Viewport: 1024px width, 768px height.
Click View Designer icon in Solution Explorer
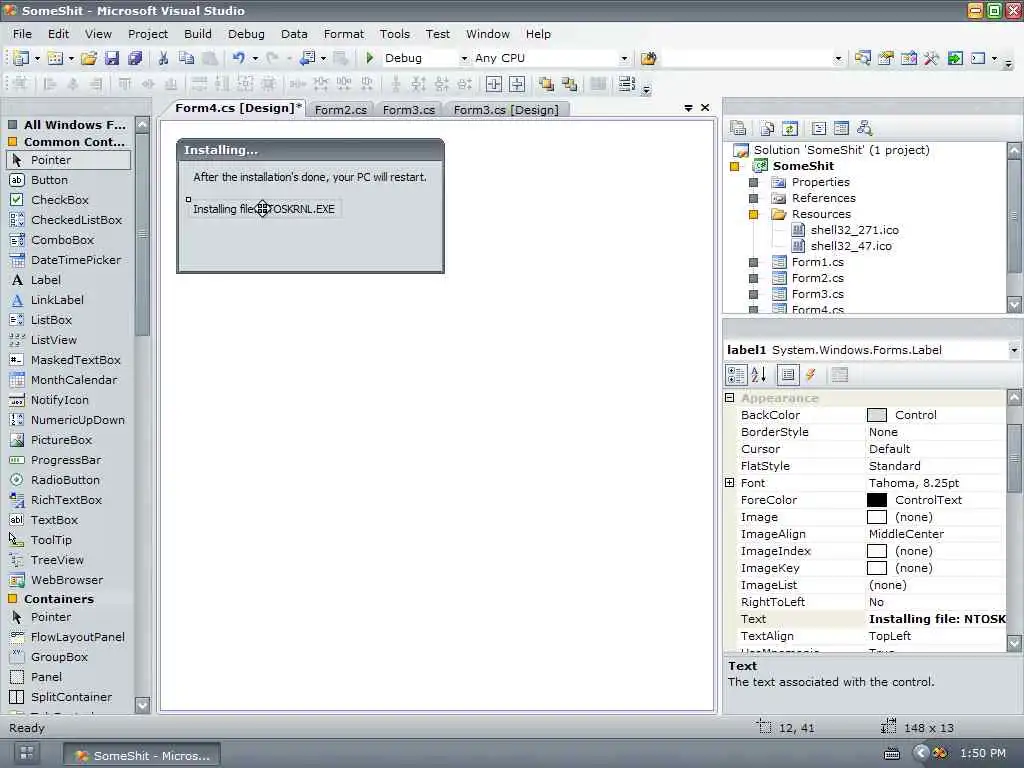pos(842,128)
